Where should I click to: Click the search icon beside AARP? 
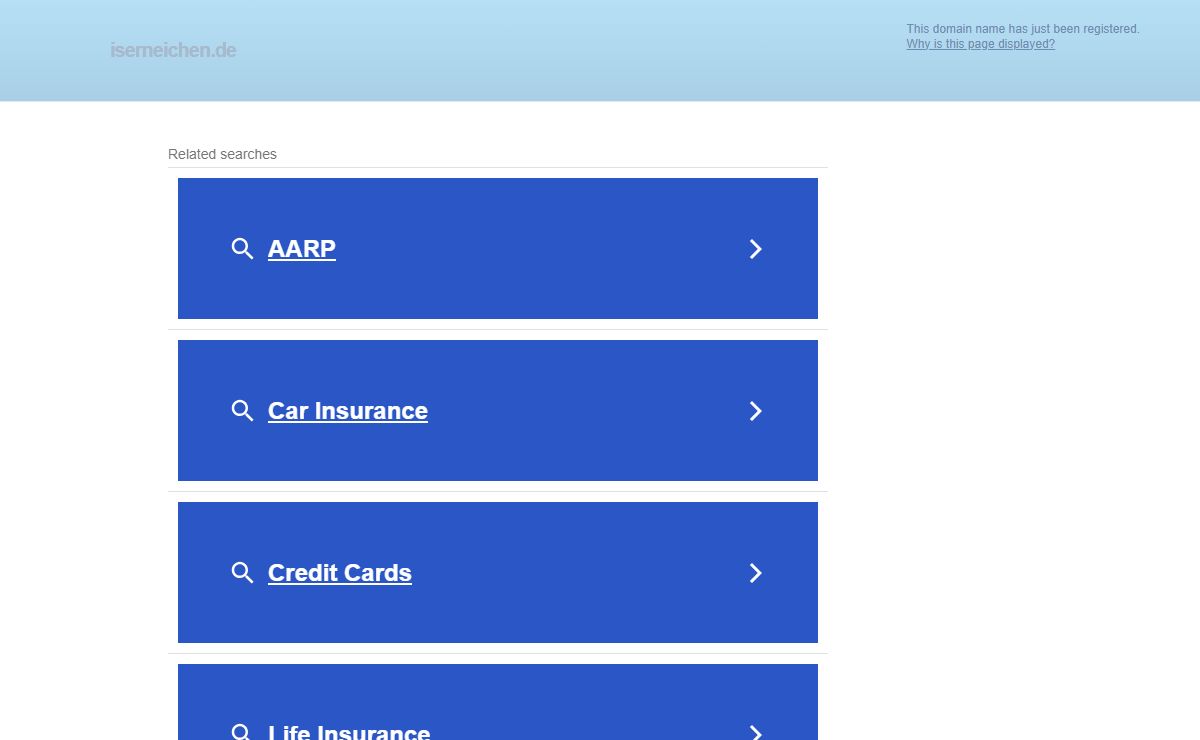(x=242, y=249)
